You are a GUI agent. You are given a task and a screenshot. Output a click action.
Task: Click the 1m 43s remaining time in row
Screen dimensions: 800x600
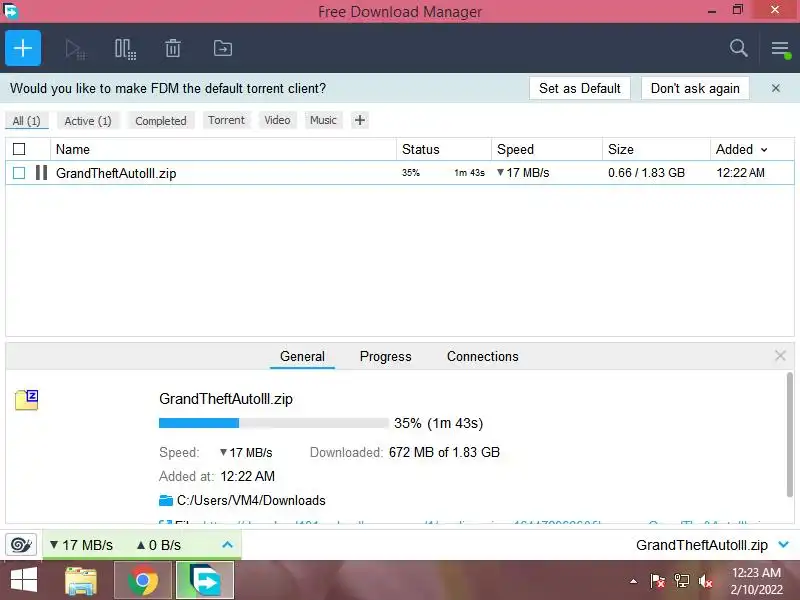(x=469, y=172)
